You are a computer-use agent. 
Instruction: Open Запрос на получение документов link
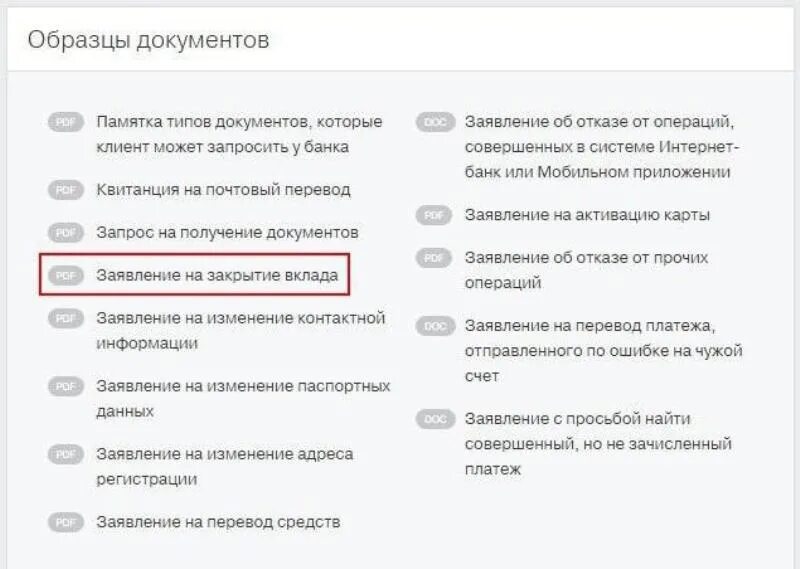coord(227,232)
